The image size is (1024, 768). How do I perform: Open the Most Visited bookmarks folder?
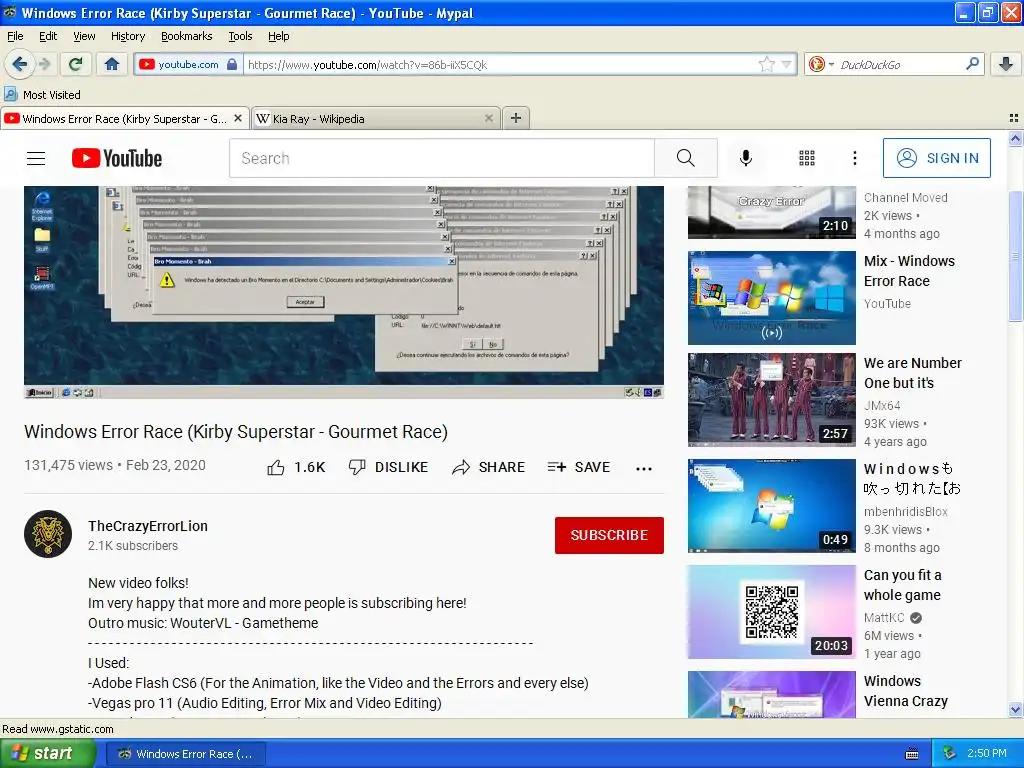tap(43, 95)
